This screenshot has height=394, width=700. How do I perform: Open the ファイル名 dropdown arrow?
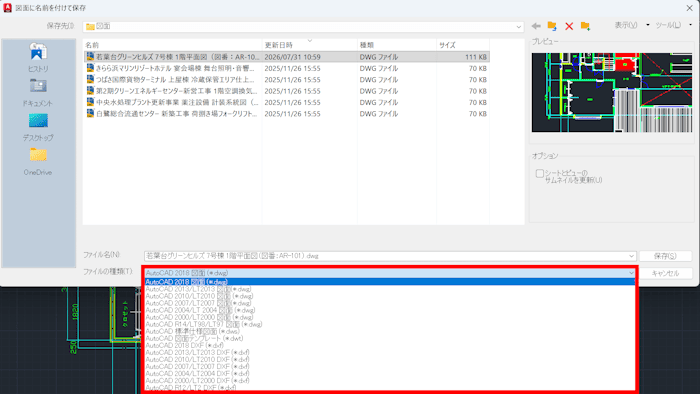click(631, 256)
